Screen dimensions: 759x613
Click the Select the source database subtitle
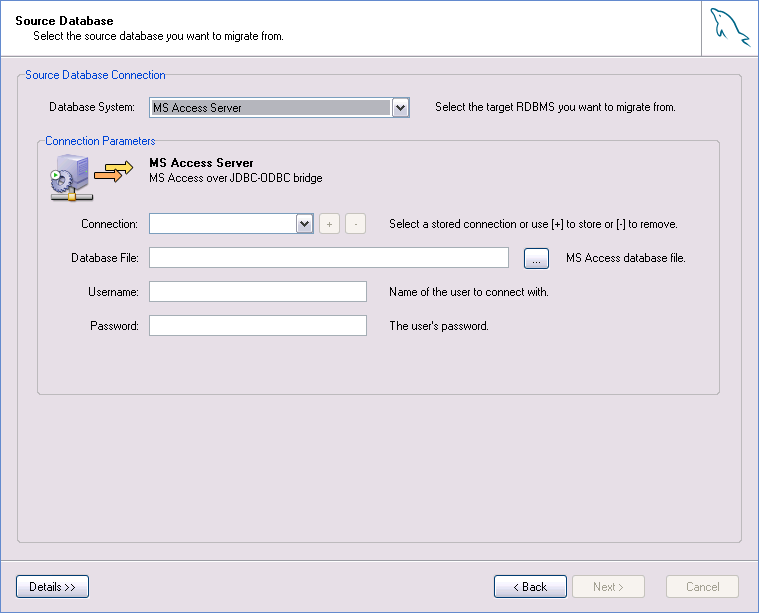point(158,36)
